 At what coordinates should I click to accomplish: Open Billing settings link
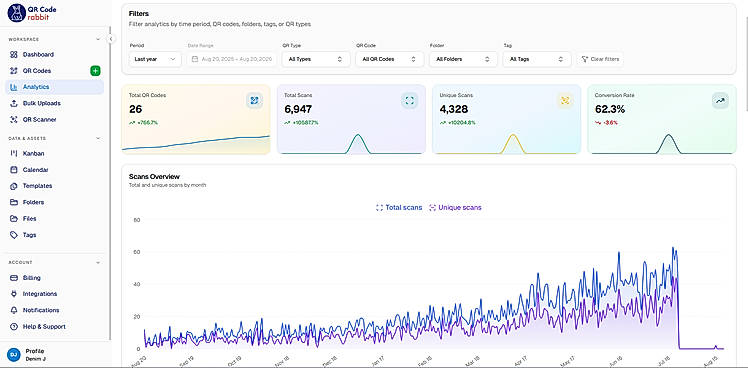click(x=54, y=278)
